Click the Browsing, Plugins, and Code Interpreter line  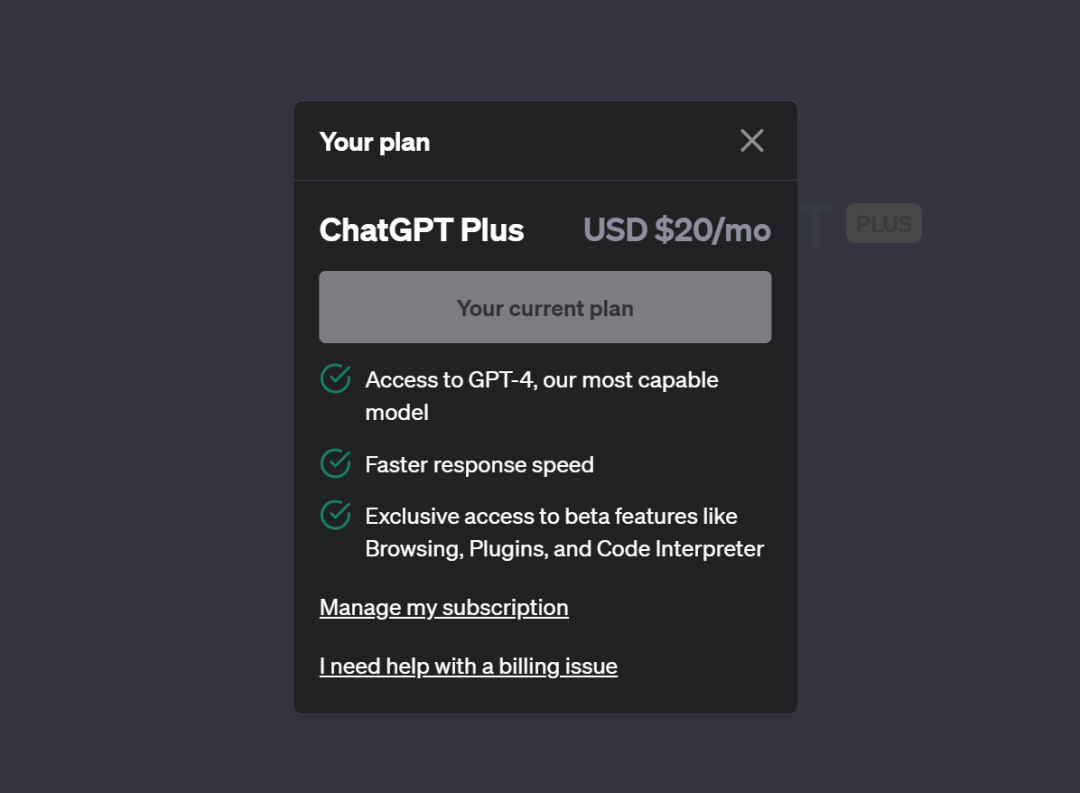(x=564, y=549)
